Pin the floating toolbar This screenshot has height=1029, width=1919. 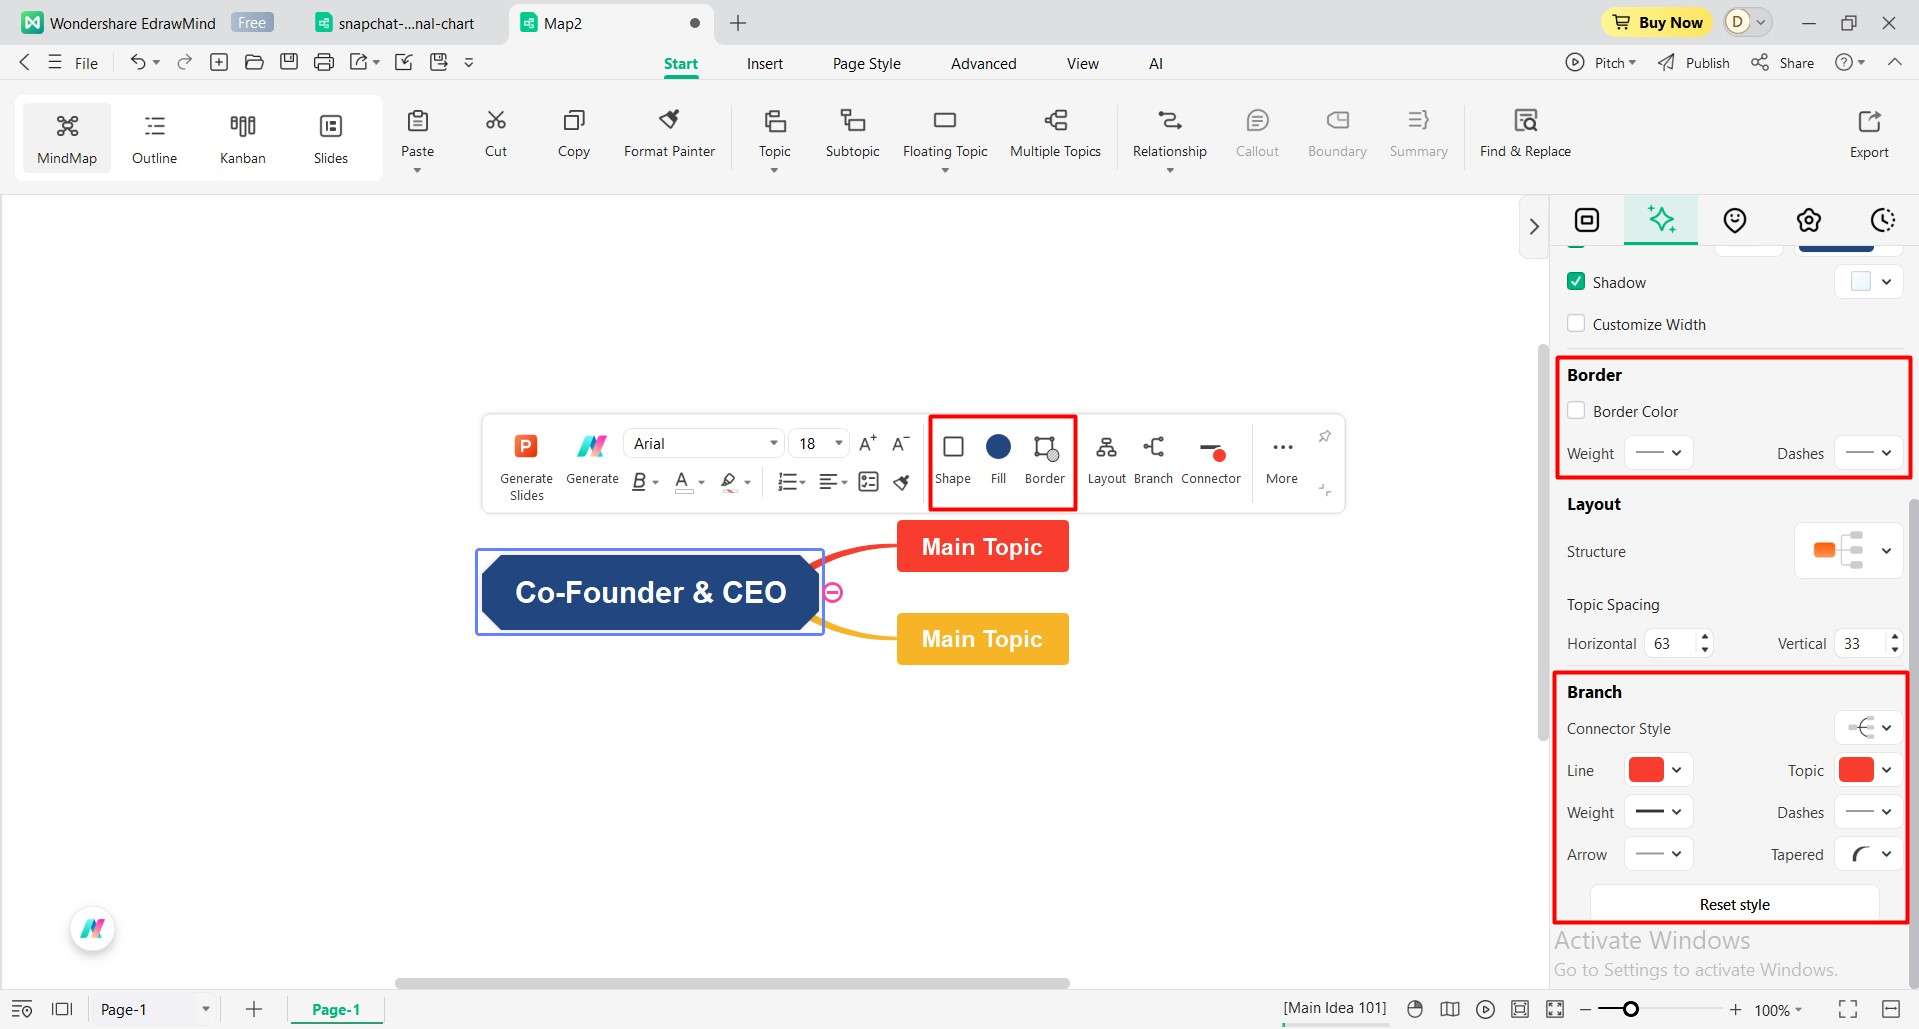click(1324, 436)
